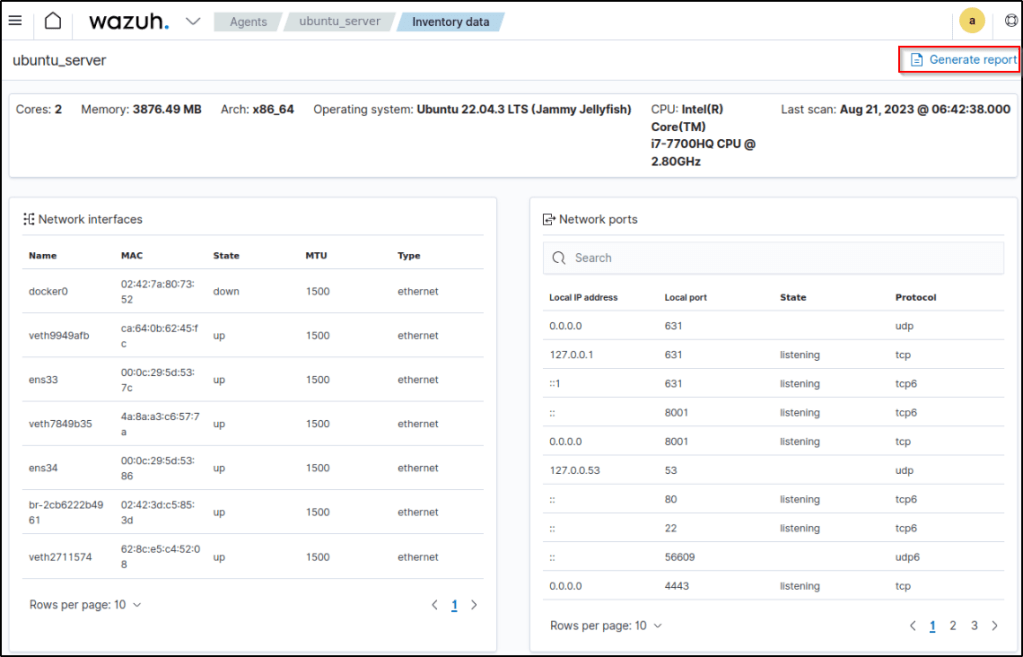Go to previous page of Network interfaces
This screenshot has height=657, width=1023.
pos(434,605)
